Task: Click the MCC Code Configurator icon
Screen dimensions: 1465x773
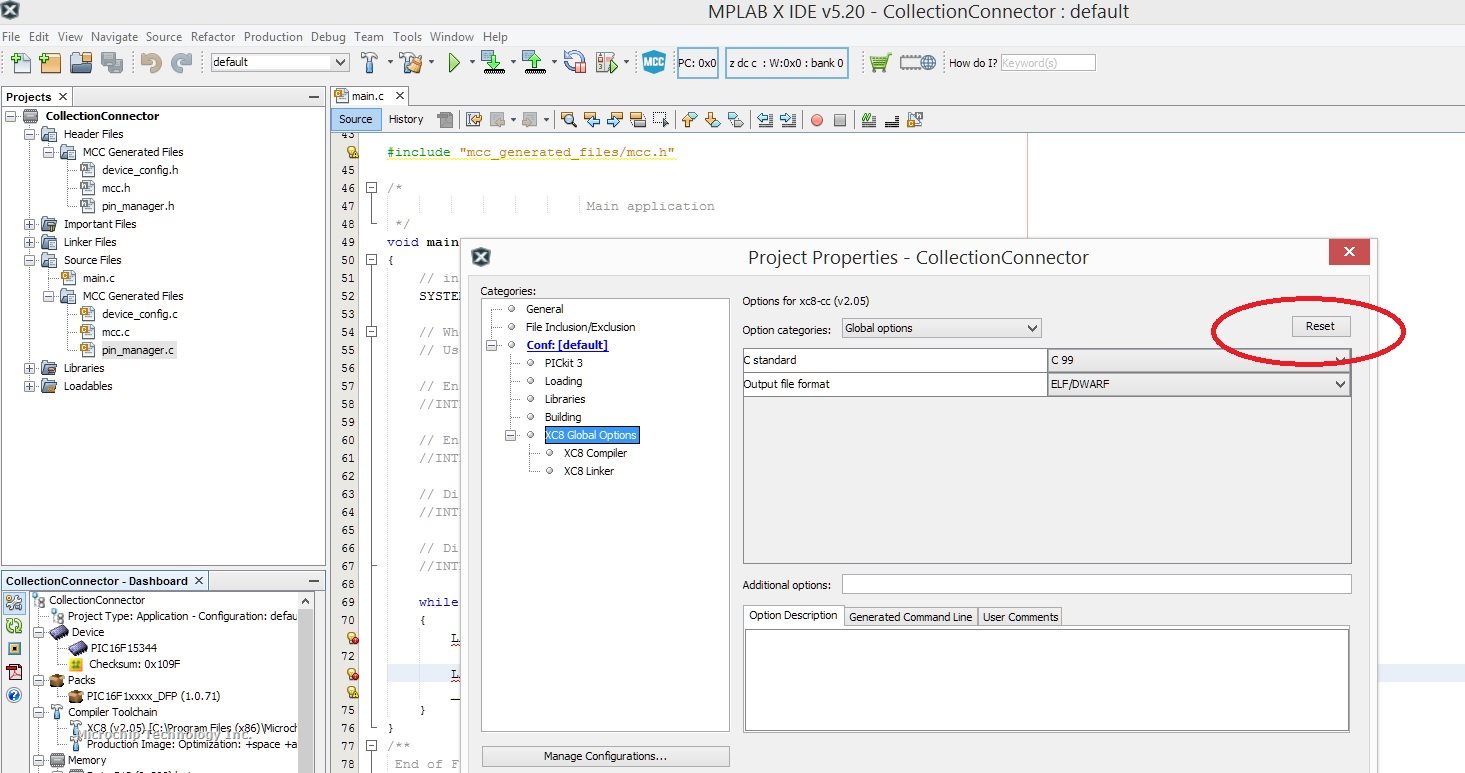Action: pos(653,62)
